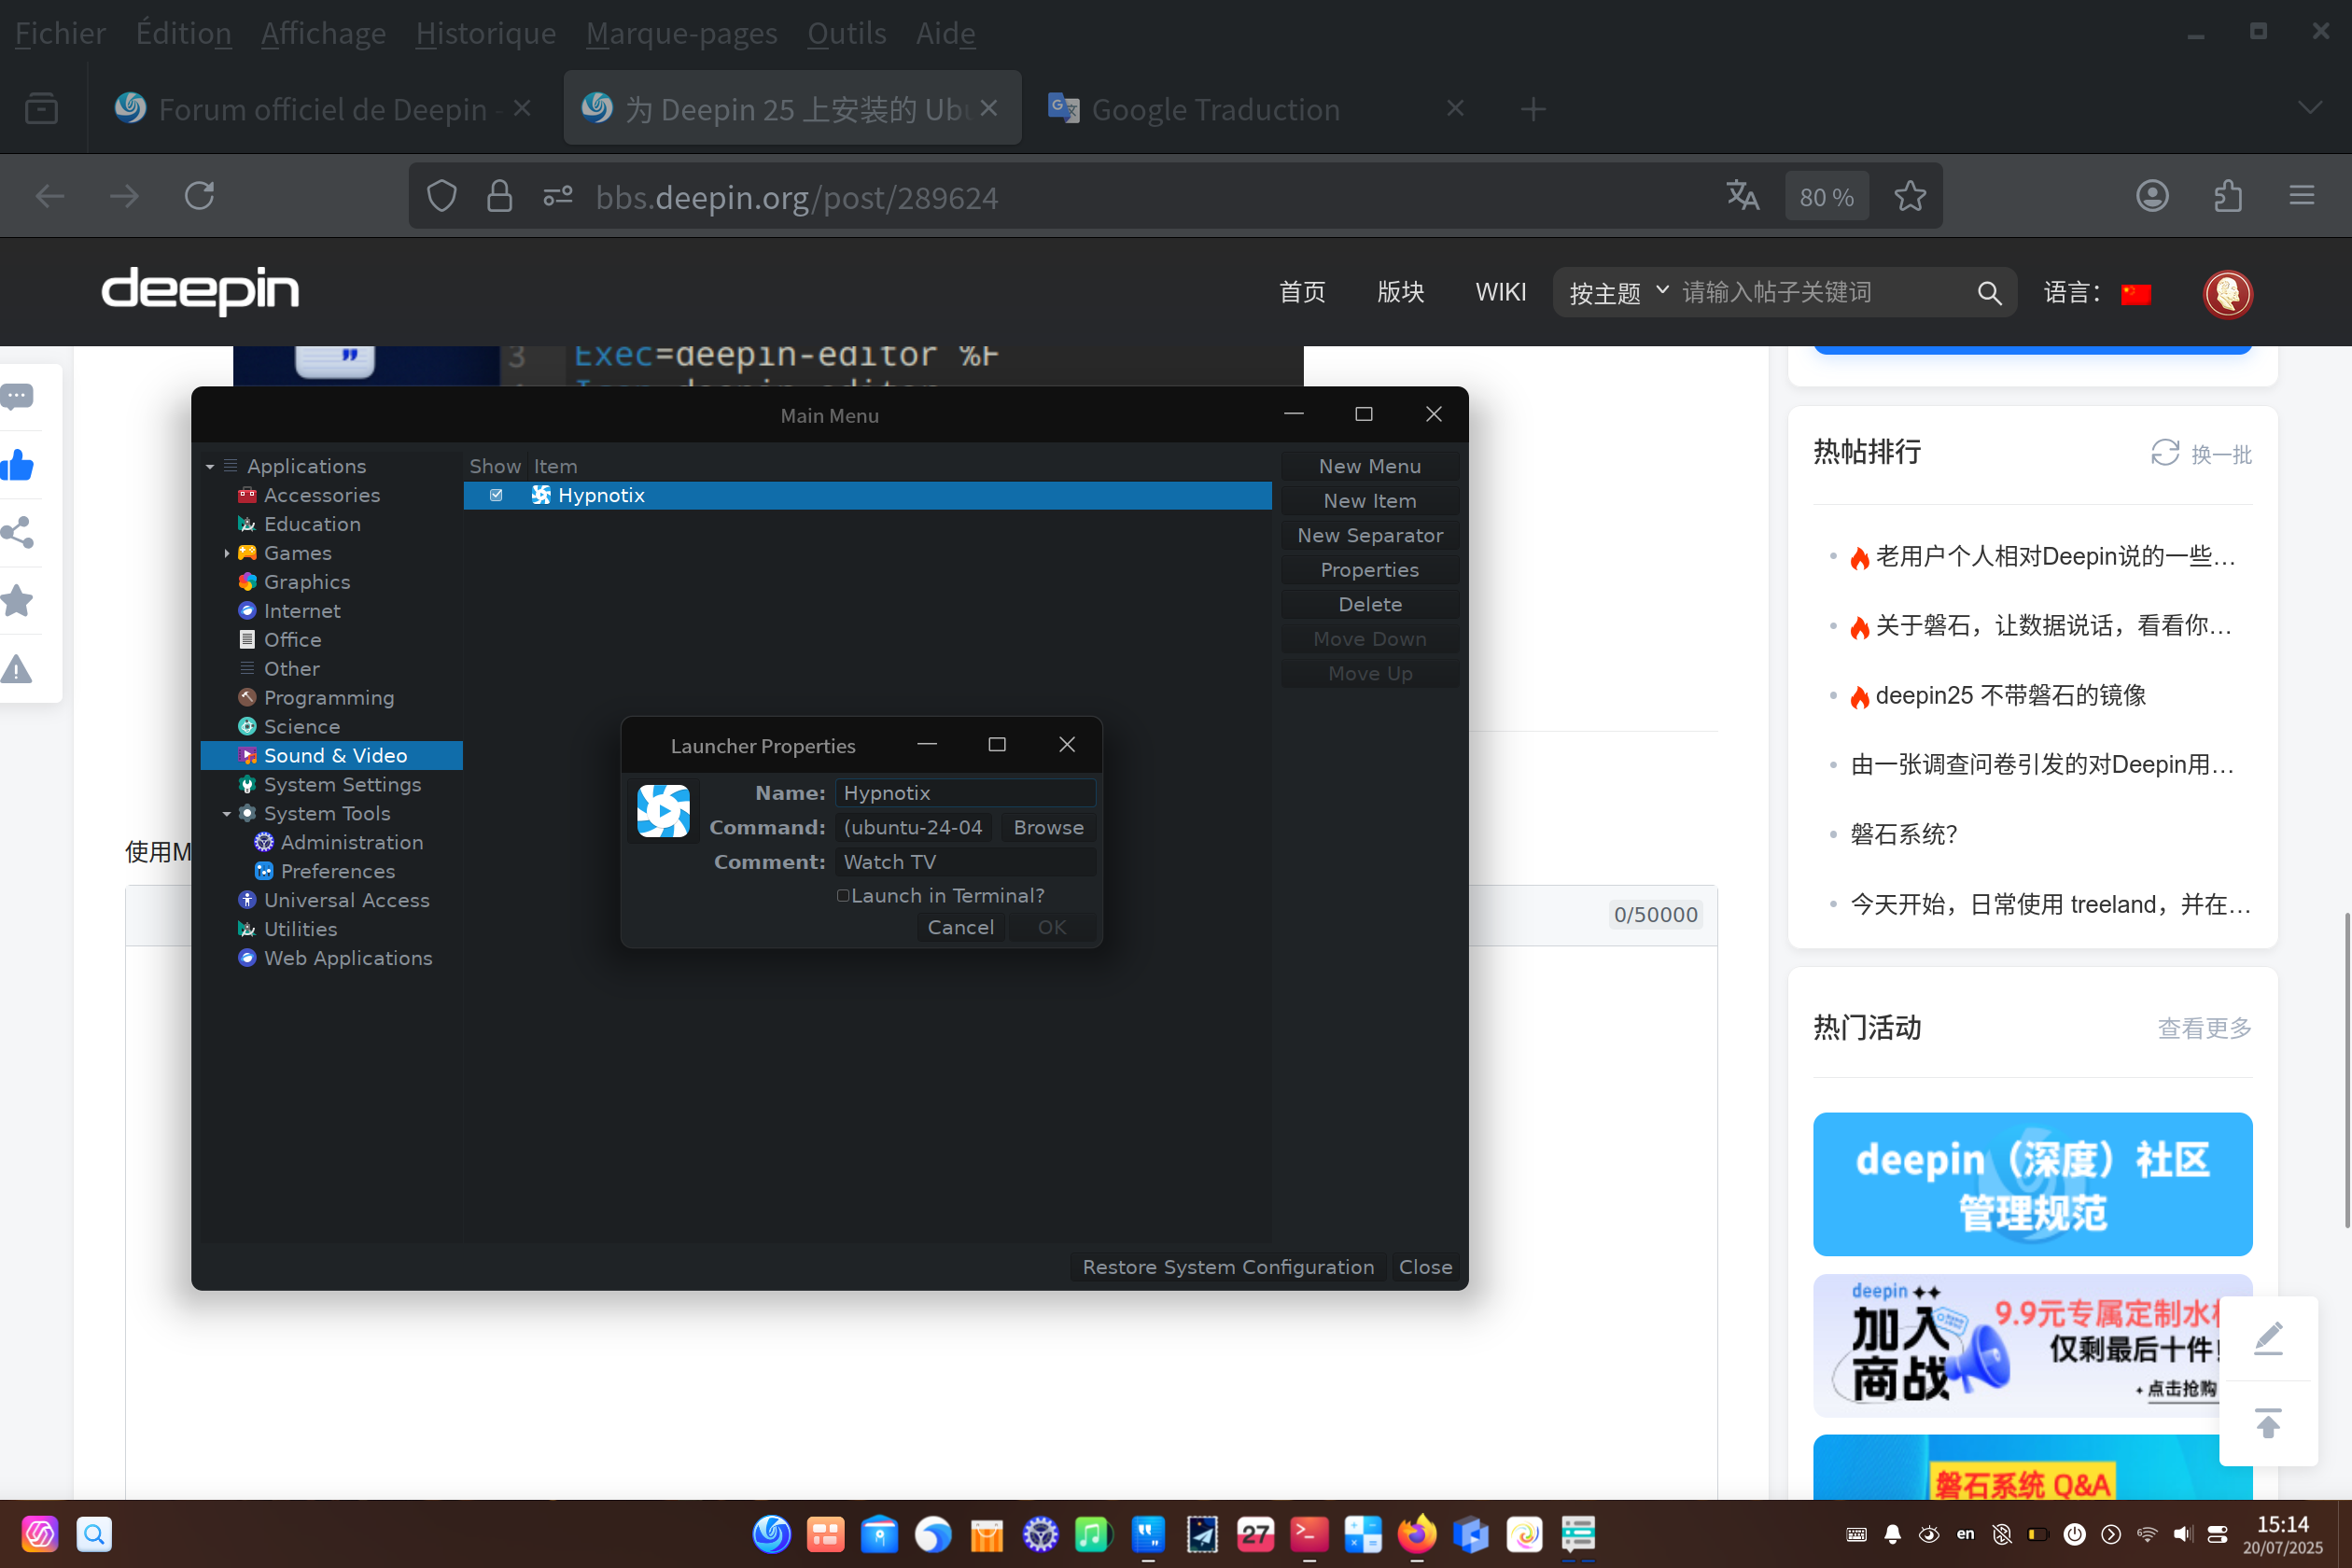This screenshot has width=2352, height=1568.
Task: Favorite the post with sidebar star icon
Action: point(18,600)
